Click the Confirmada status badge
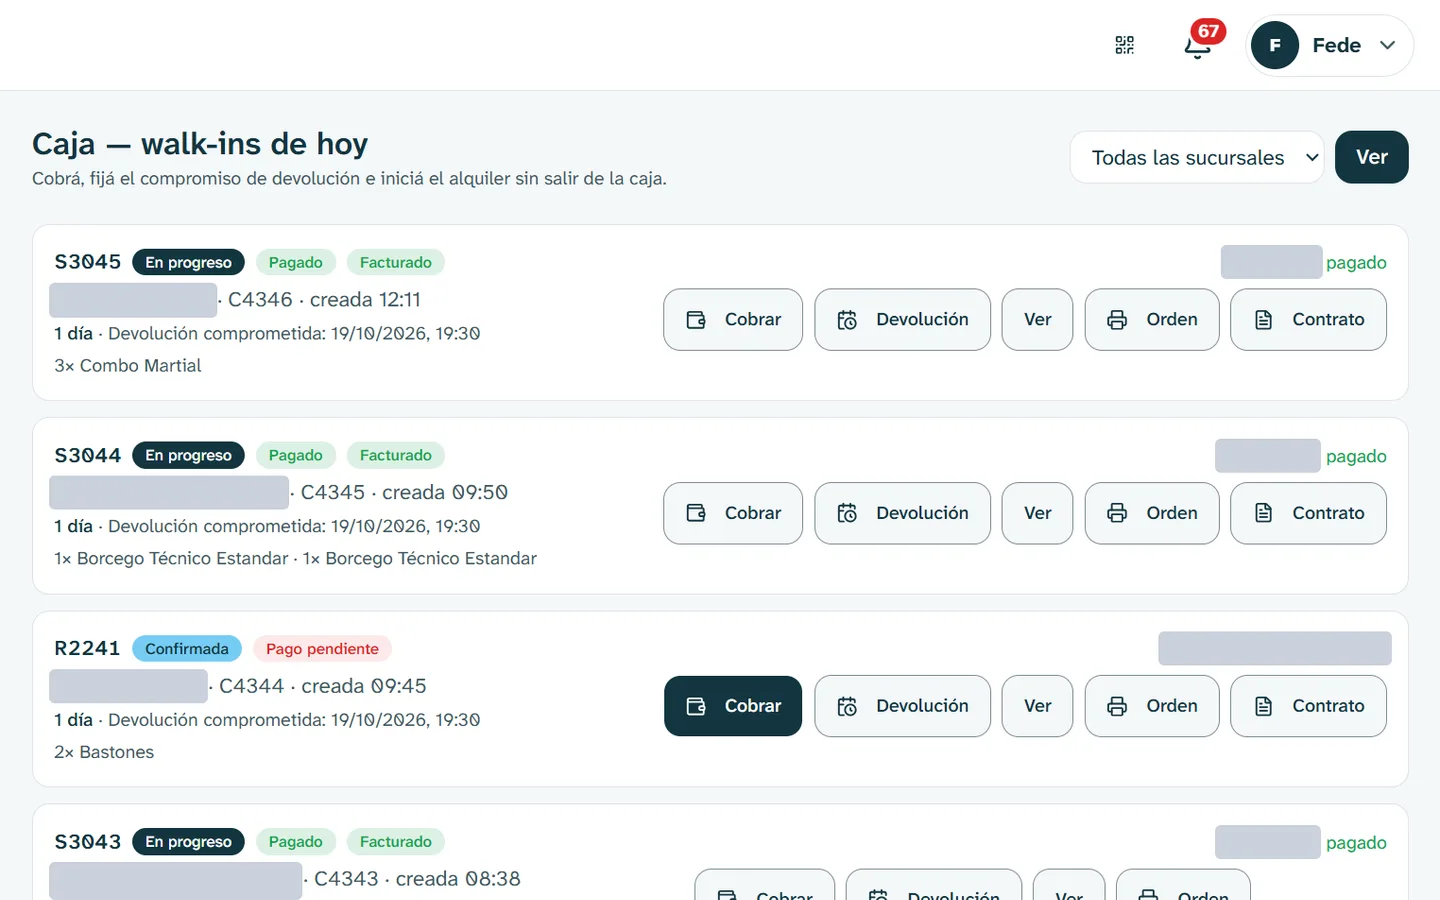1440x900 pixels. (187, 649)
